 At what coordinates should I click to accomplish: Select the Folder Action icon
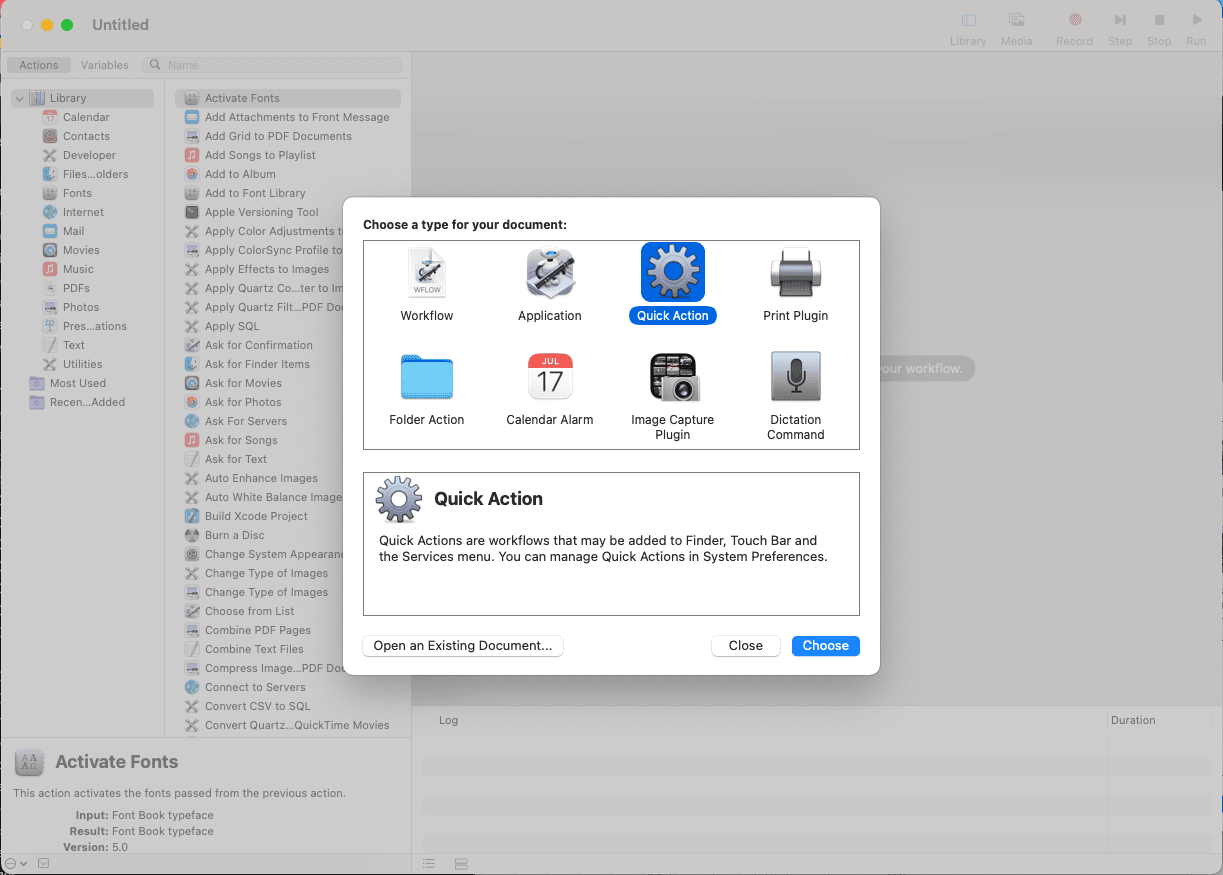click(x=427, y=377)
